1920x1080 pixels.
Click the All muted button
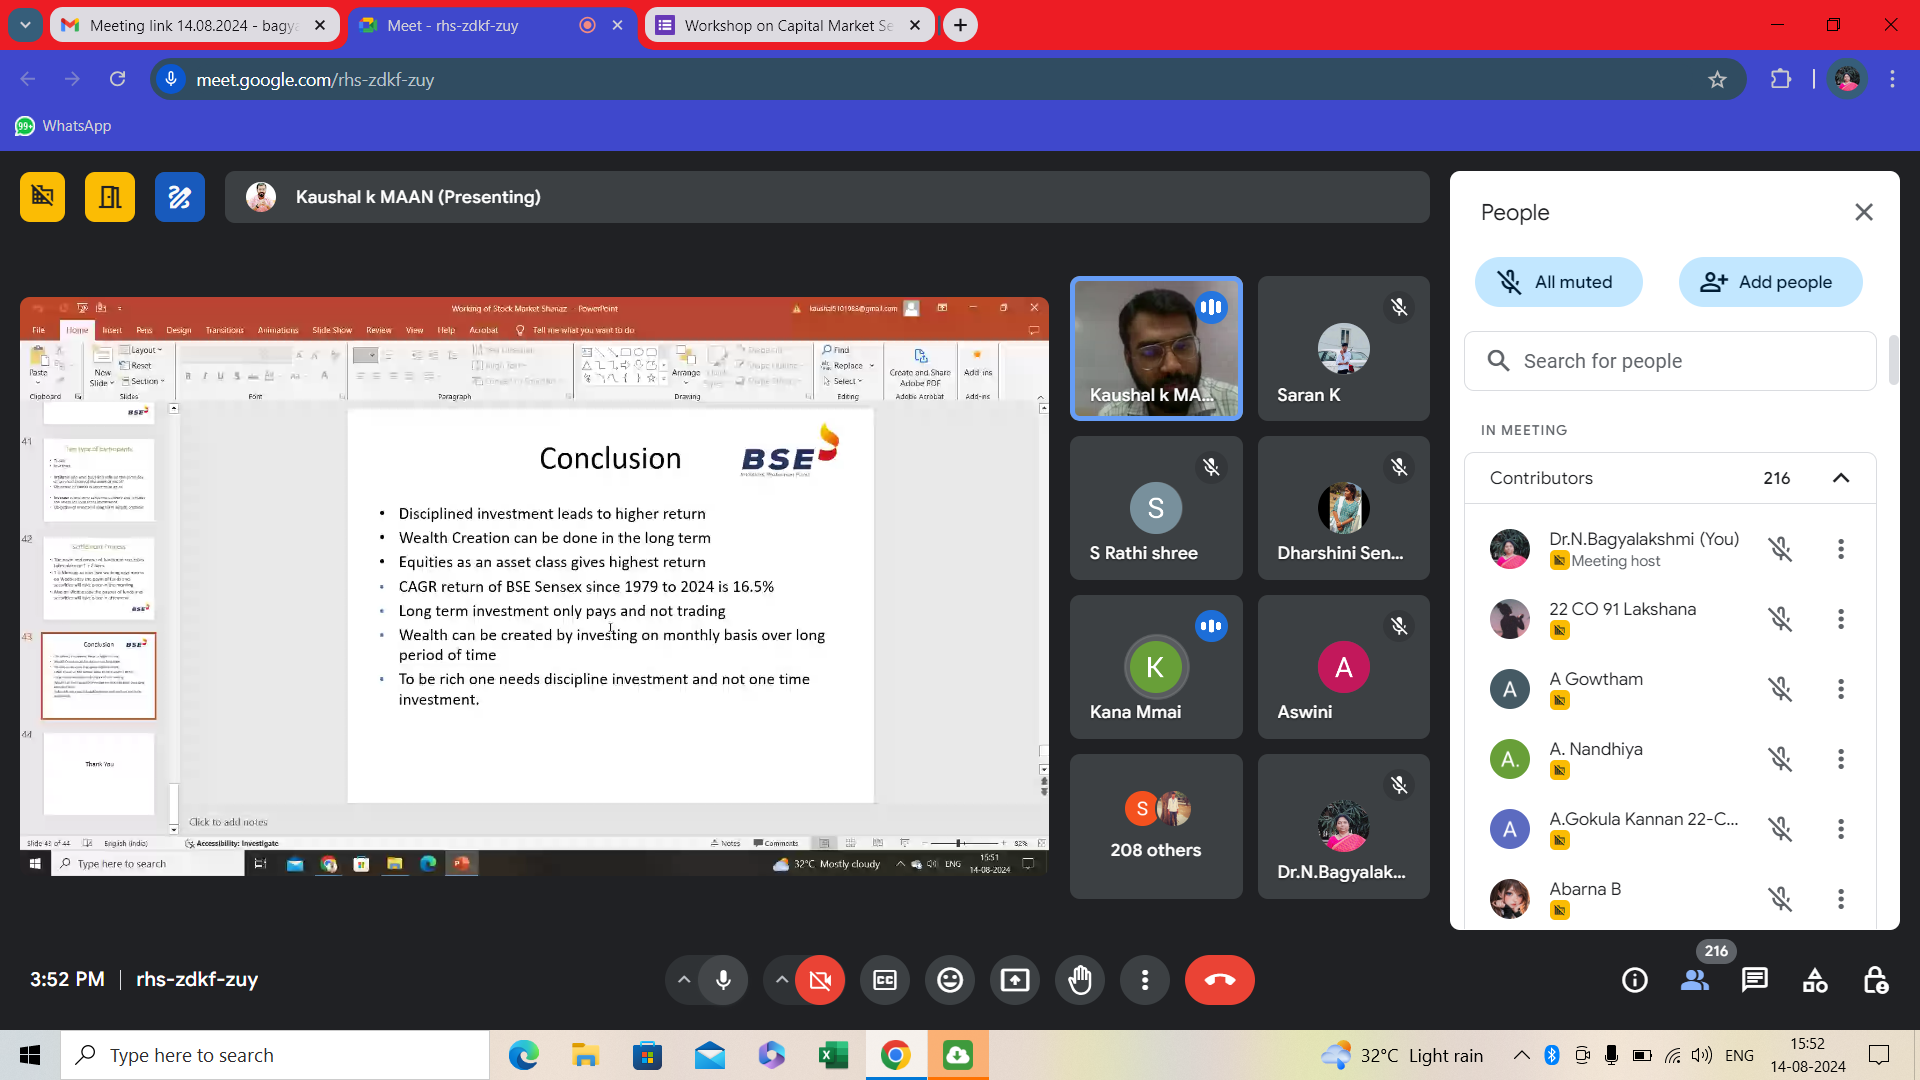point(1558,282)
